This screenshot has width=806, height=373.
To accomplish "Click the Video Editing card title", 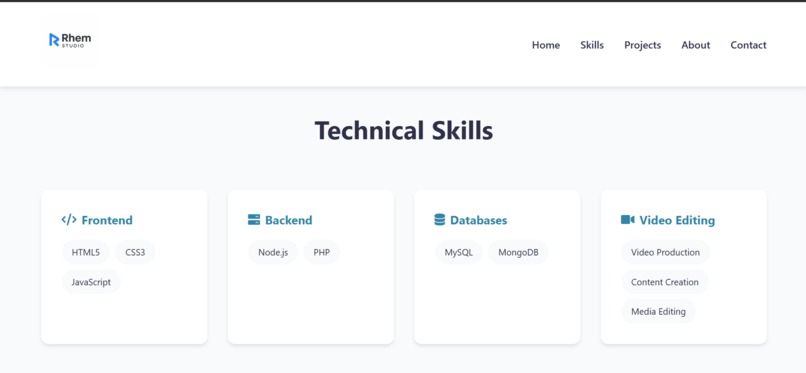I will point(677,220).
